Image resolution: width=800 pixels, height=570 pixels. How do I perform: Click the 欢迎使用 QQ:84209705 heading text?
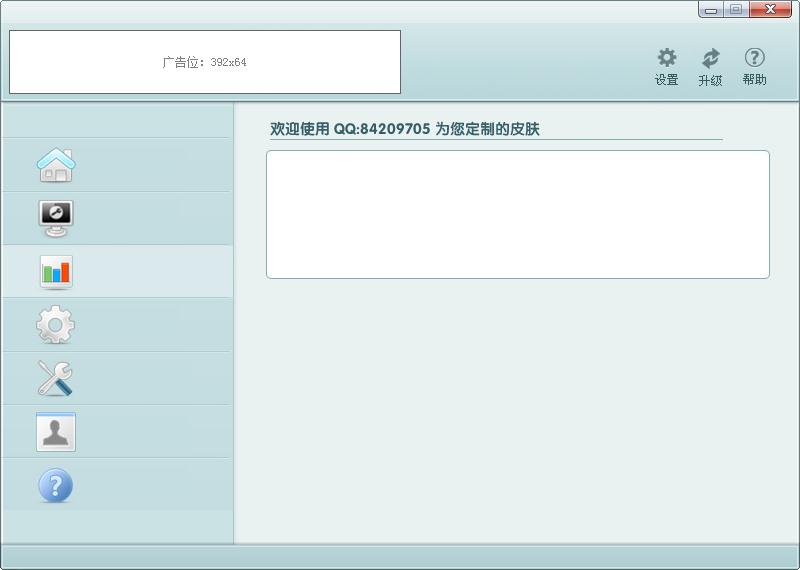point(405,129)
